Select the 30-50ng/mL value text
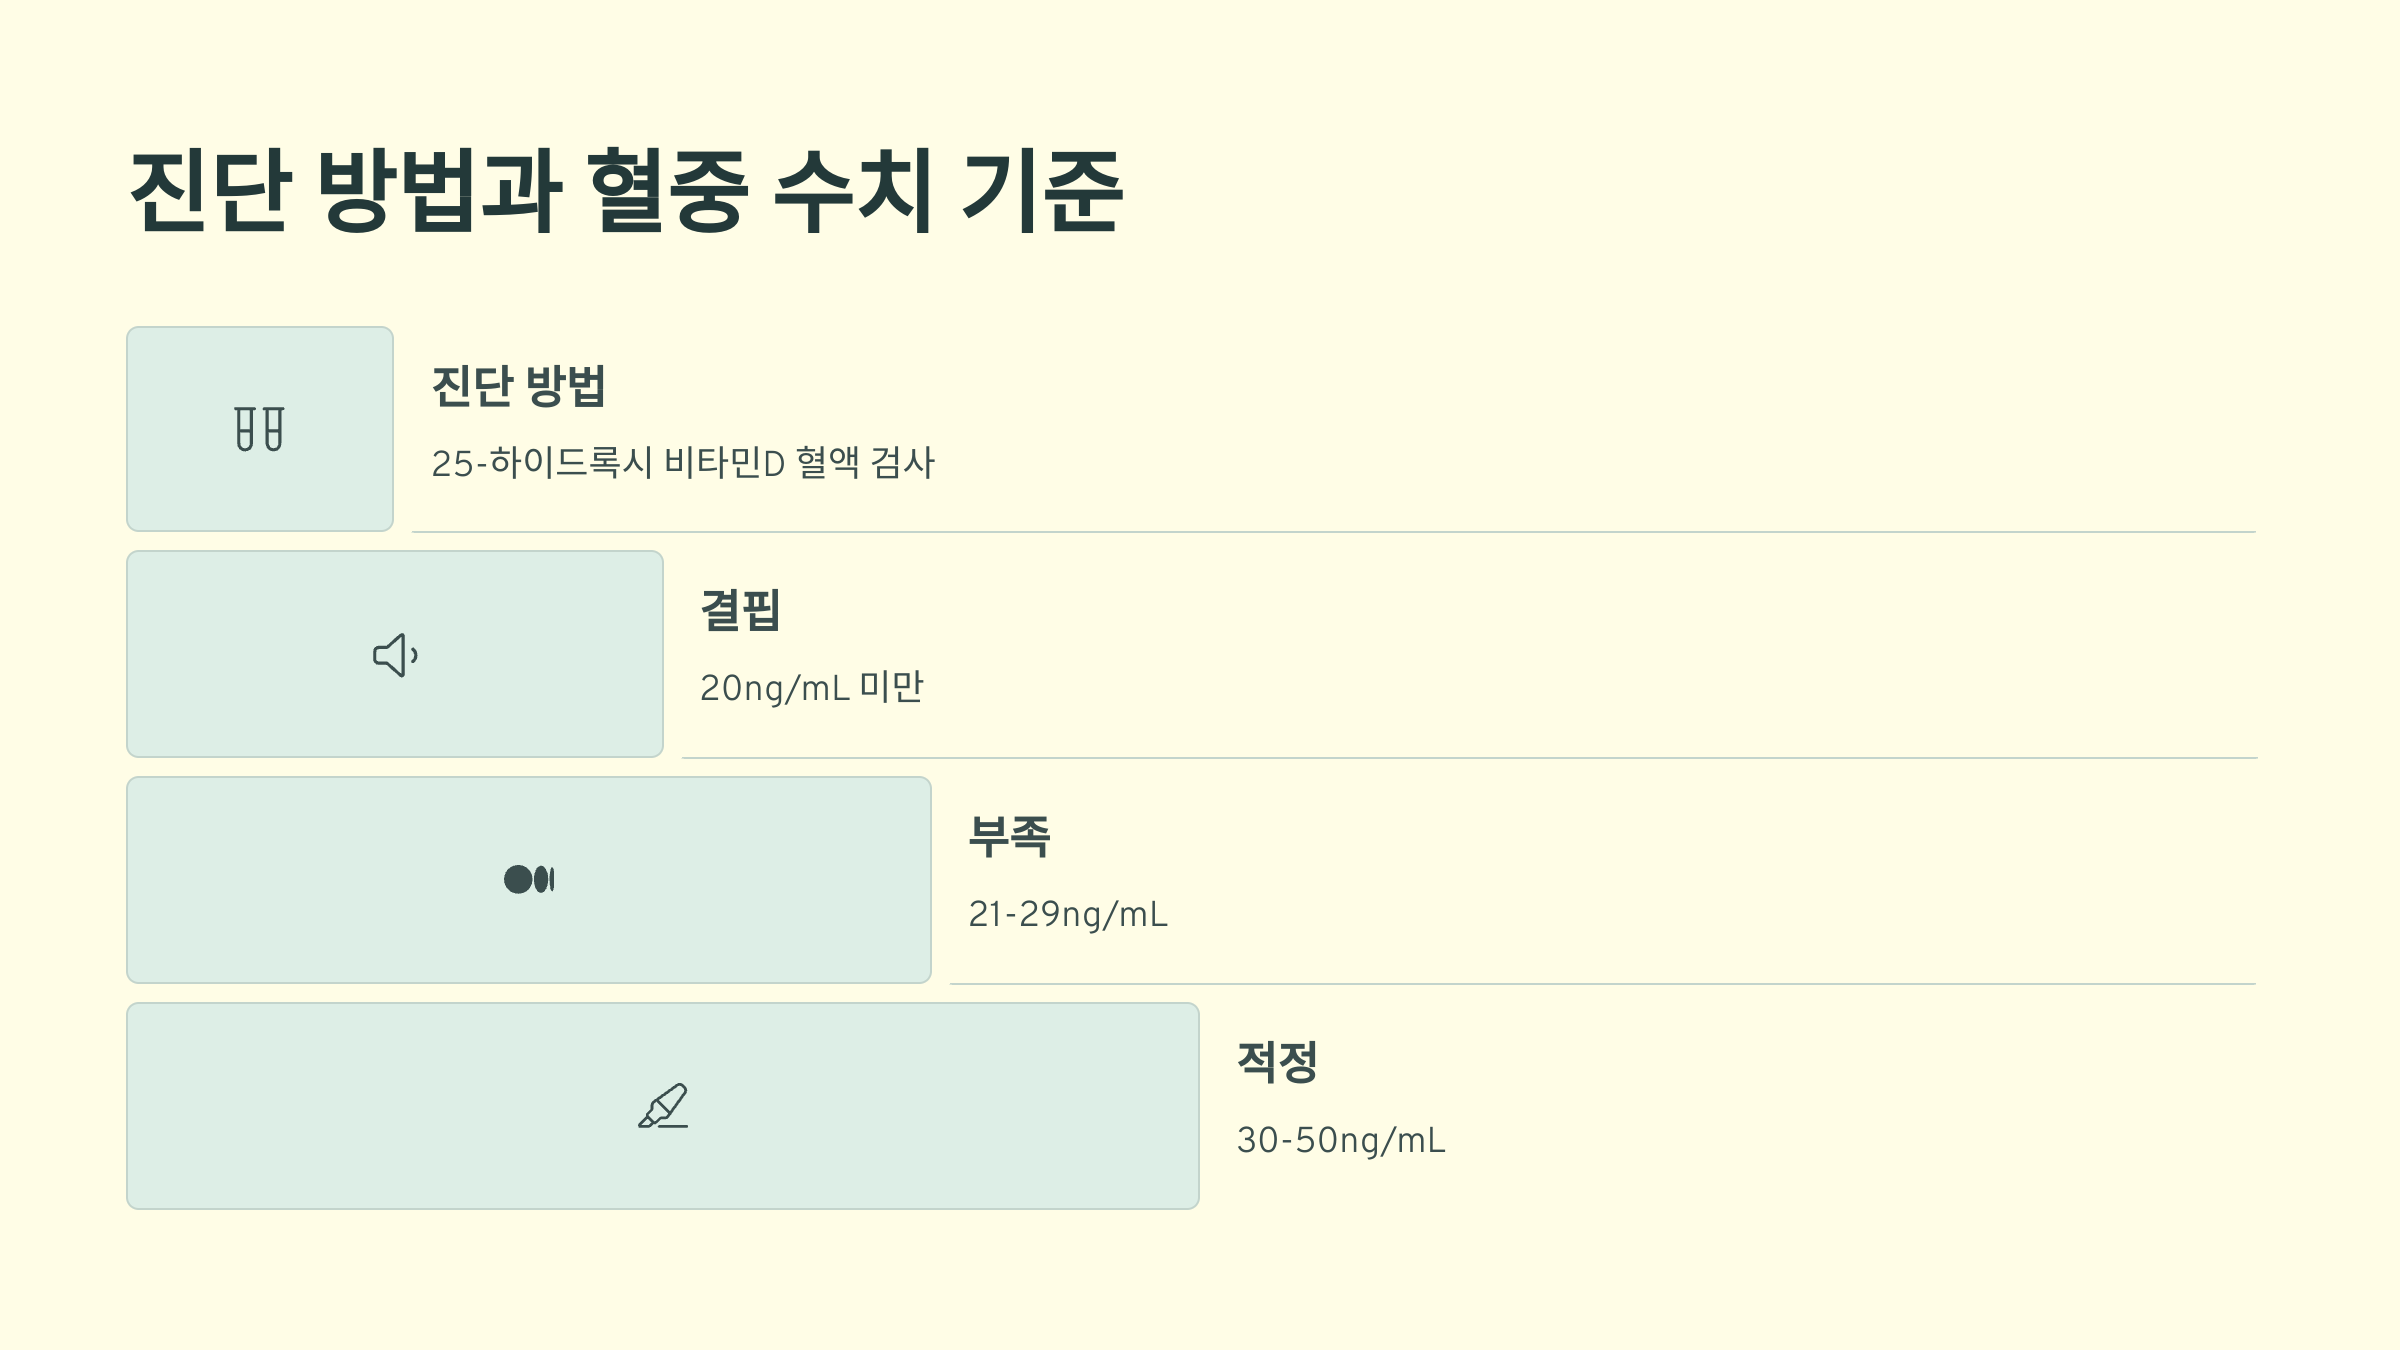Viewport: 2400px width, 1350px height. tap(1341, 1140)
